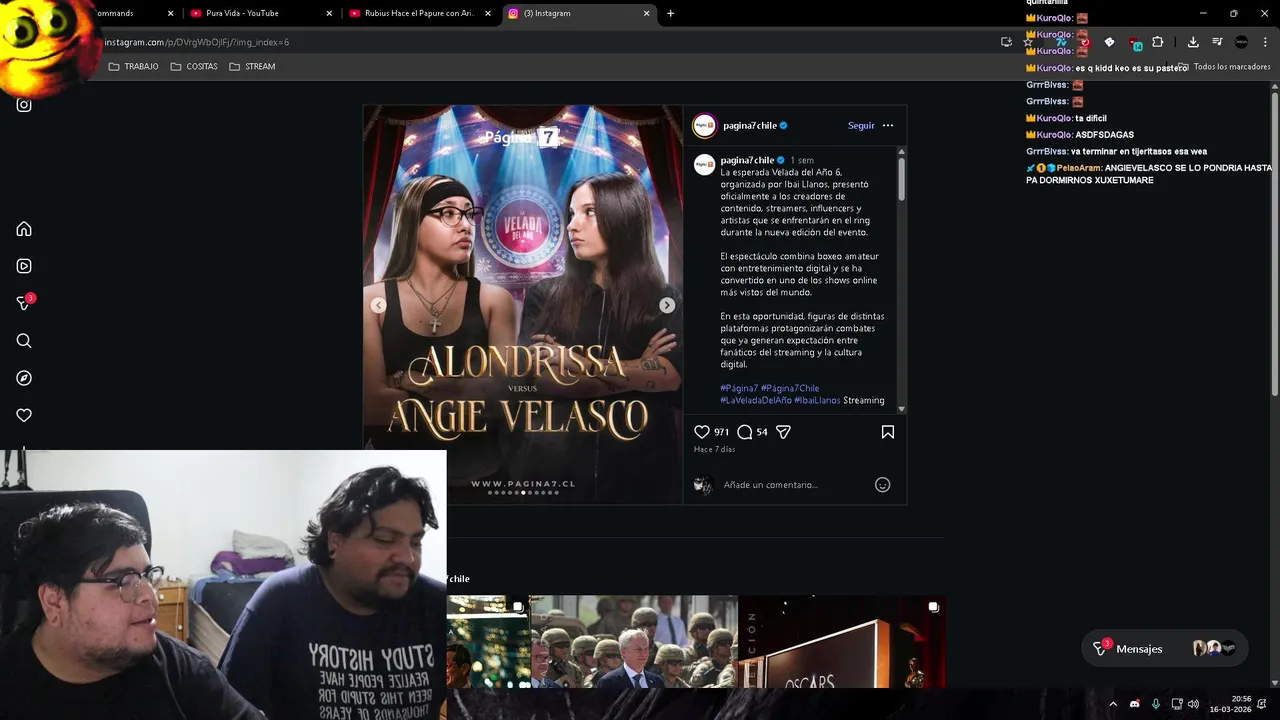View the 971 likes count
This screenshot has height=720, width=1280.
pos(721,432)
